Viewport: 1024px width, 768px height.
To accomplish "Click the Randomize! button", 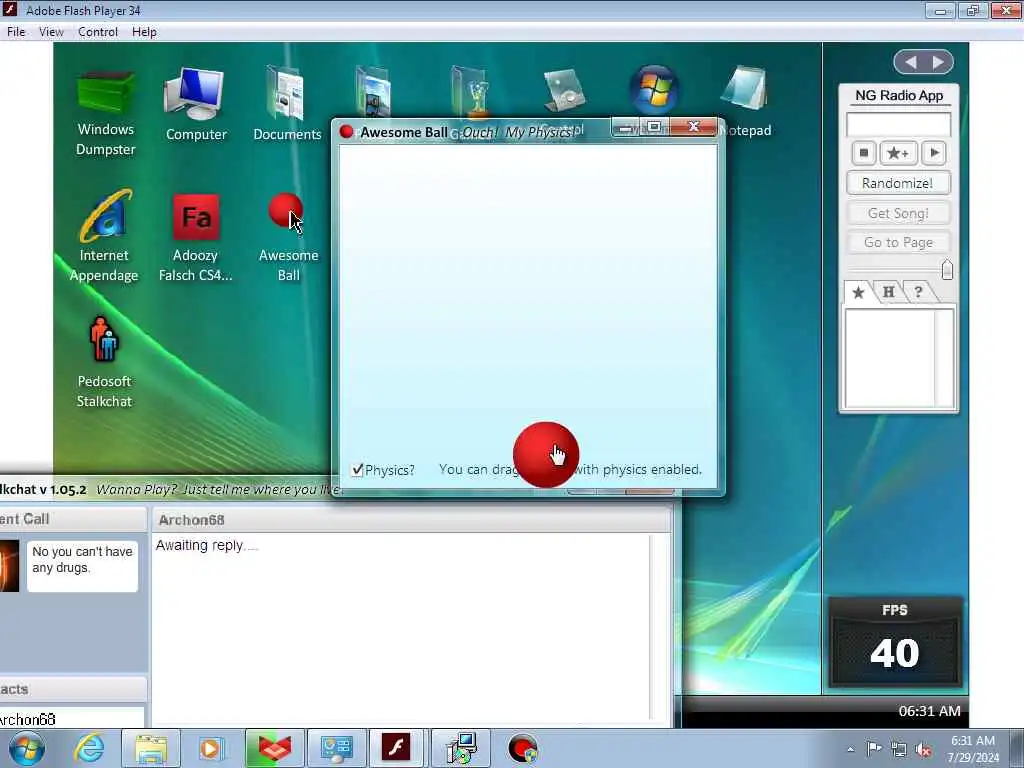I will pos(898,183).
